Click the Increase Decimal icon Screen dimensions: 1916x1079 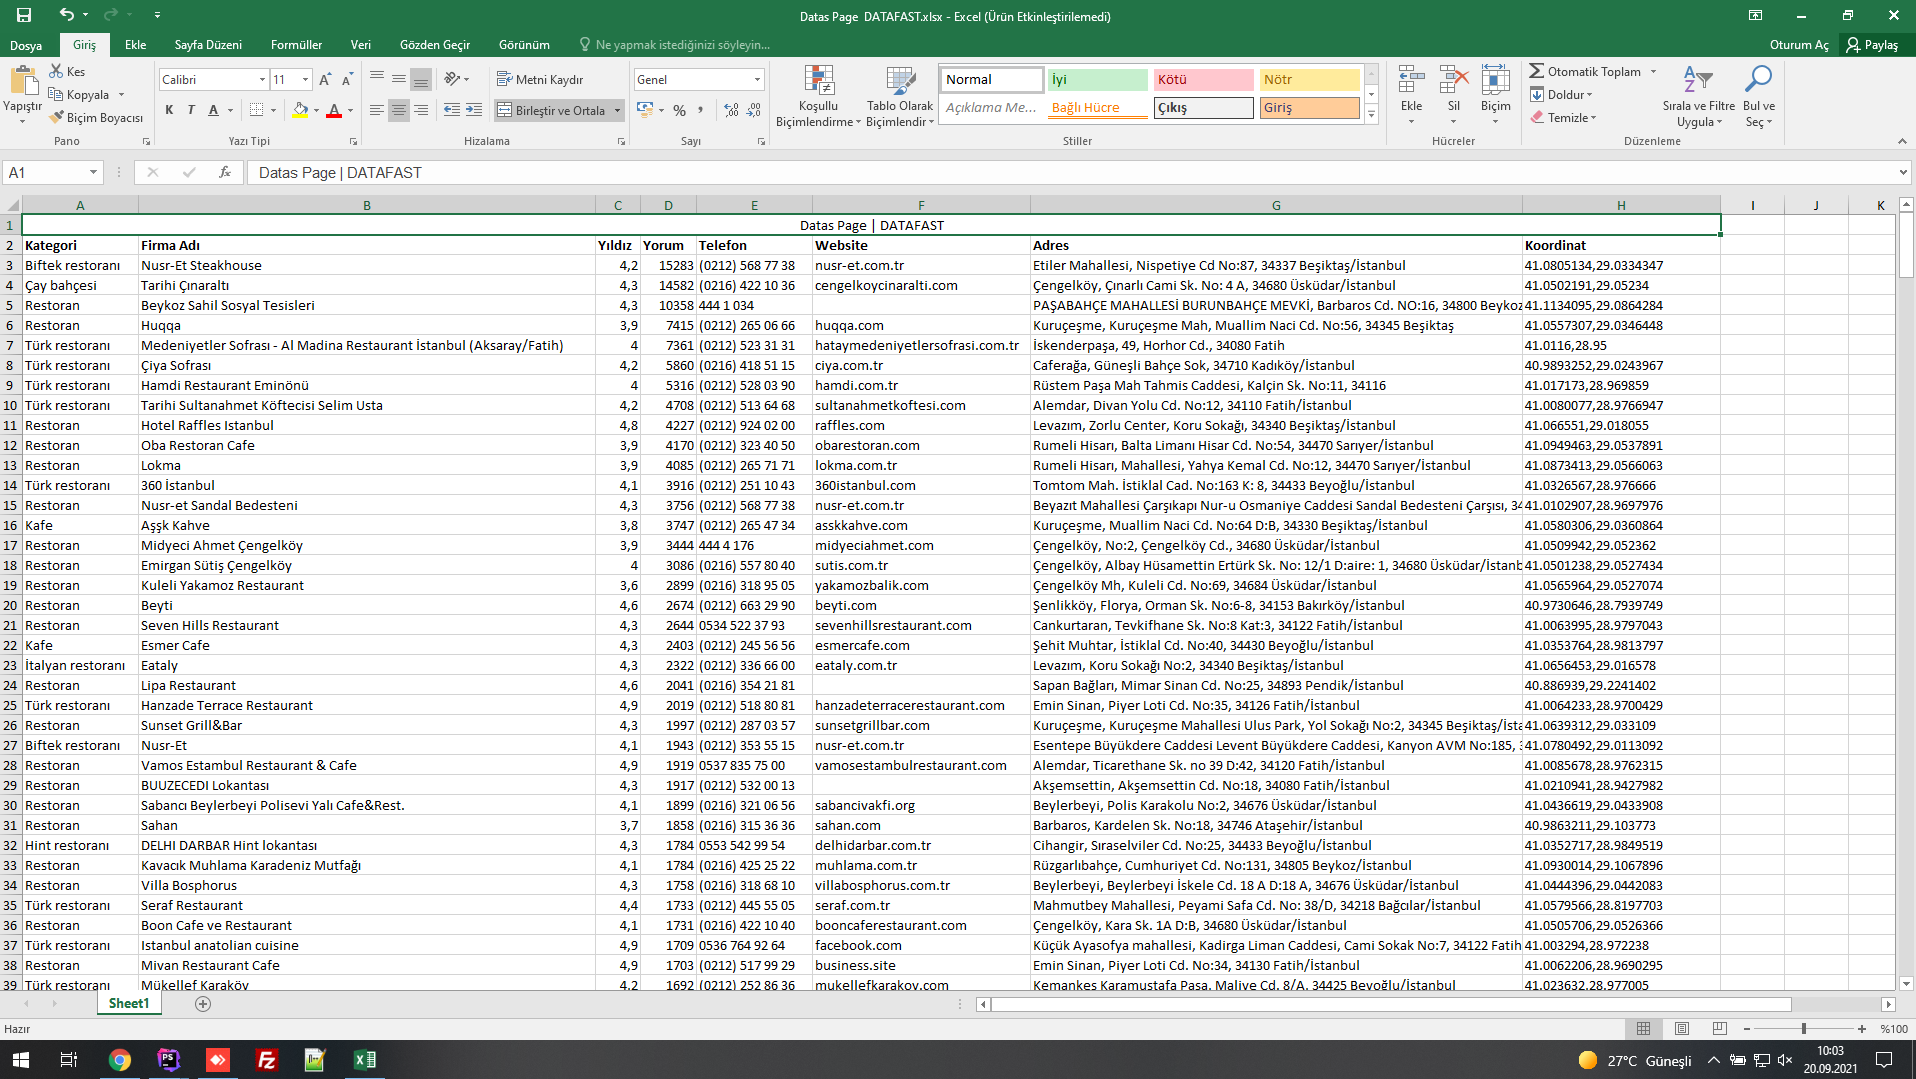[x=731, y=110]
